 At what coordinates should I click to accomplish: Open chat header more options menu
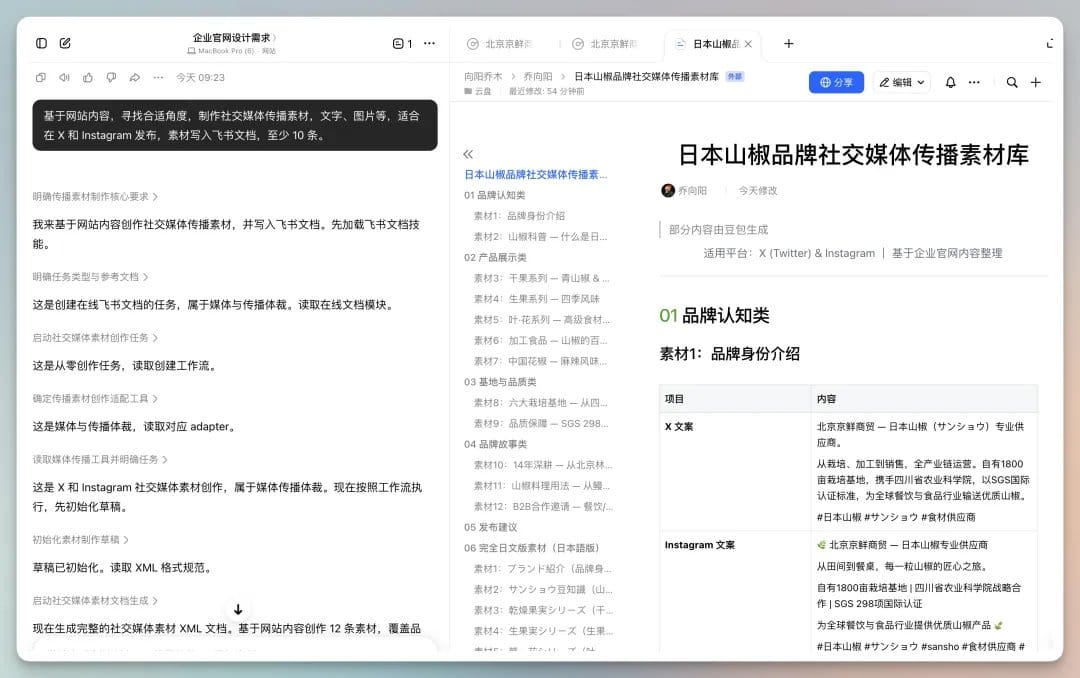(429, 43)
